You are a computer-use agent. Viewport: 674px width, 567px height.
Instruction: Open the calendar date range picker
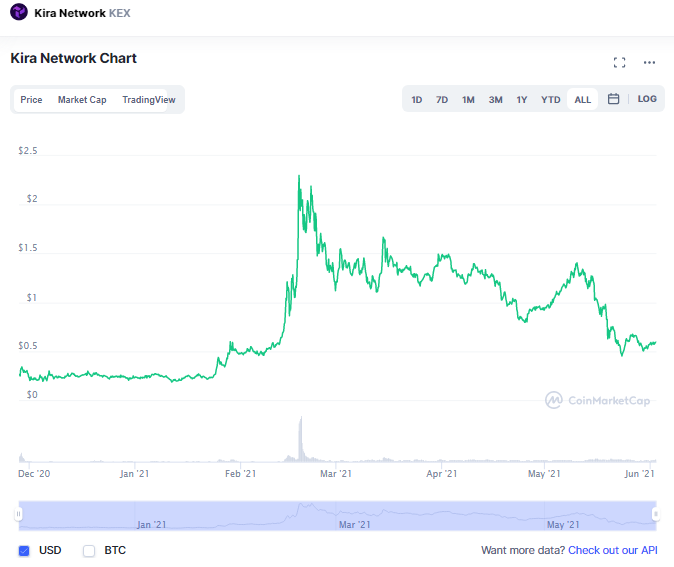[x=613, y=99]
